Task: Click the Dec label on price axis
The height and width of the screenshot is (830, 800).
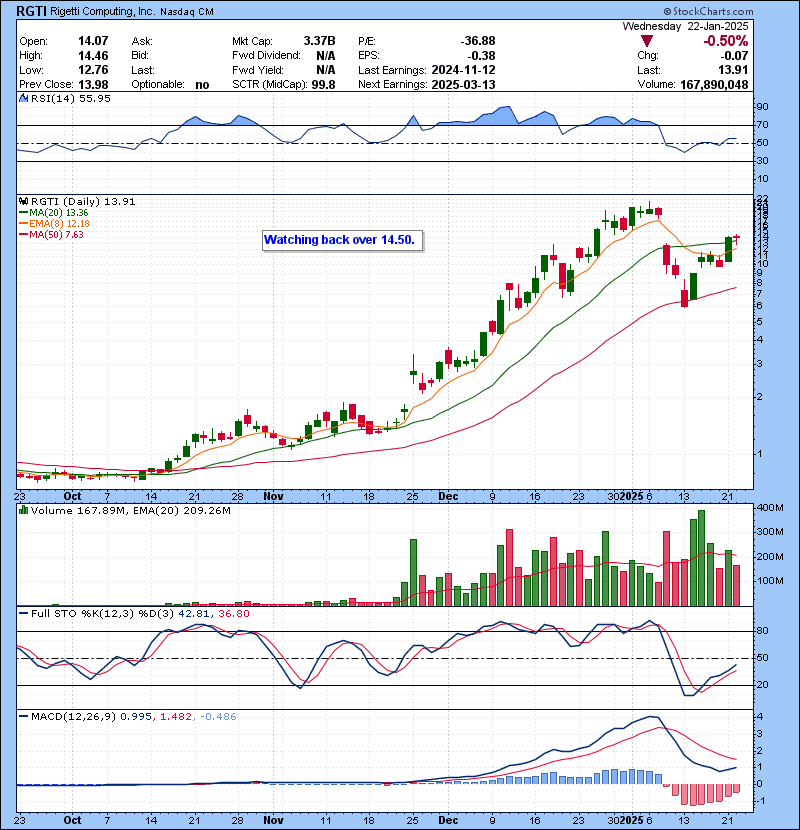Action: [x=448, y=497]
